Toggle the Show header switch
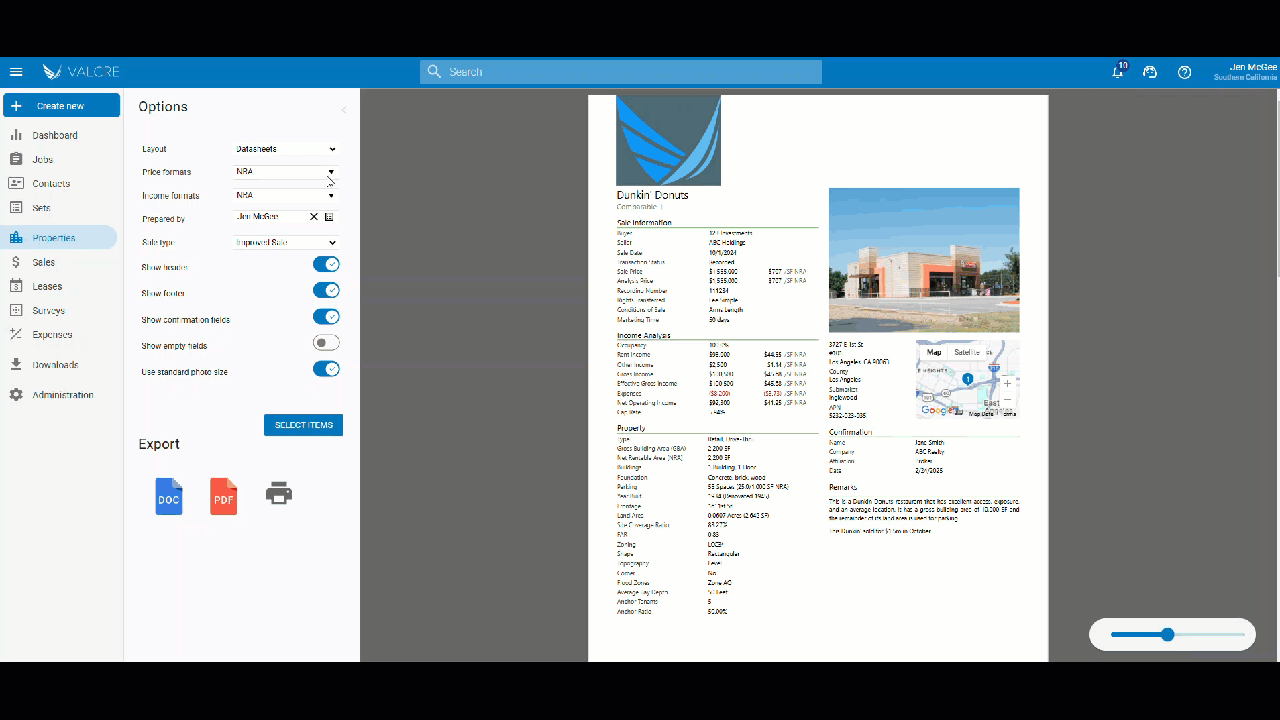 326,264
